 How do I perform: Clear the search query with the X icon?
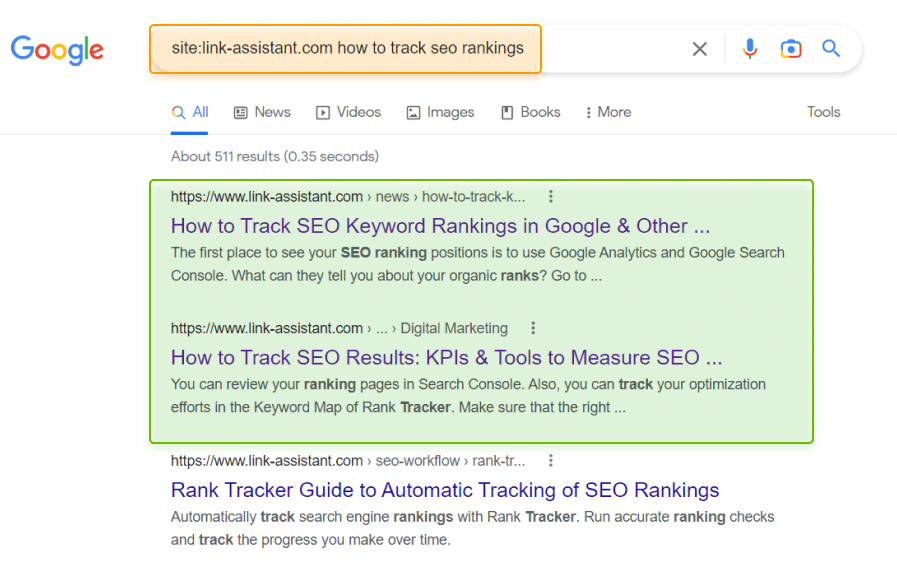pyautogui.click(x=700, y=49)
